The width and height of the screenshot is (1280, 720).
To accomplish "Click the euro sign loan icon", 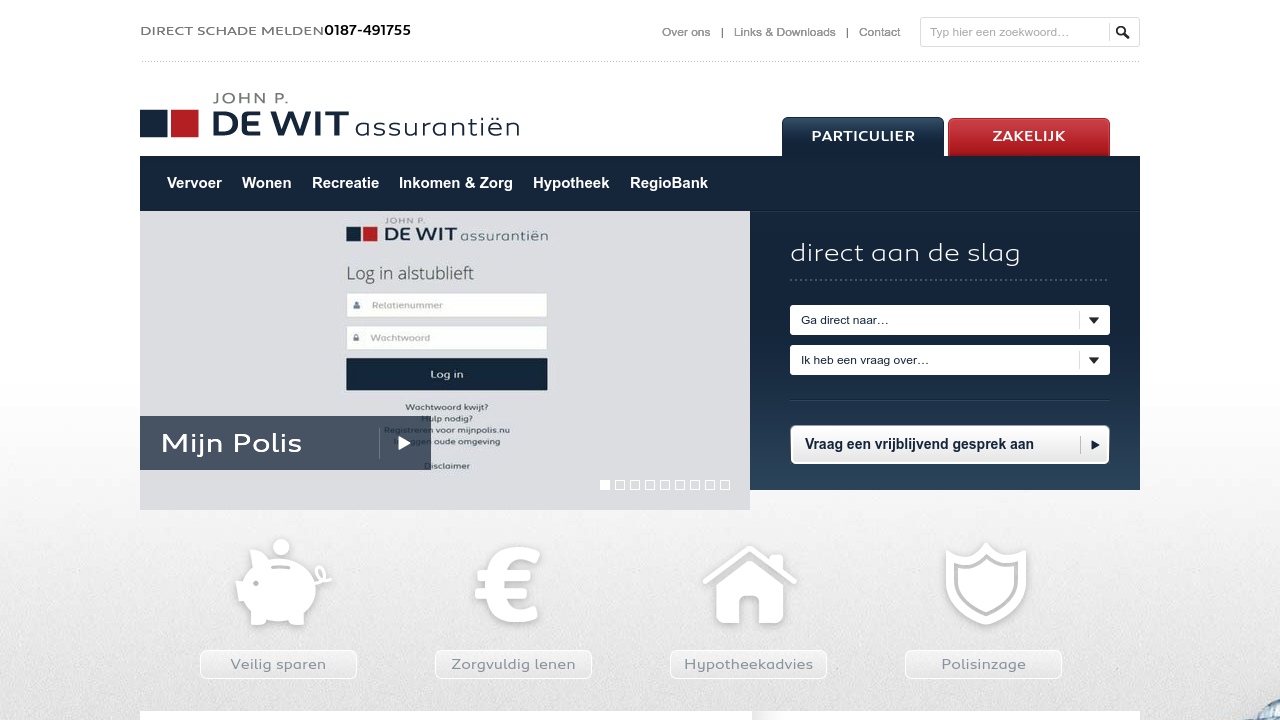I will [x=508, y=586].
